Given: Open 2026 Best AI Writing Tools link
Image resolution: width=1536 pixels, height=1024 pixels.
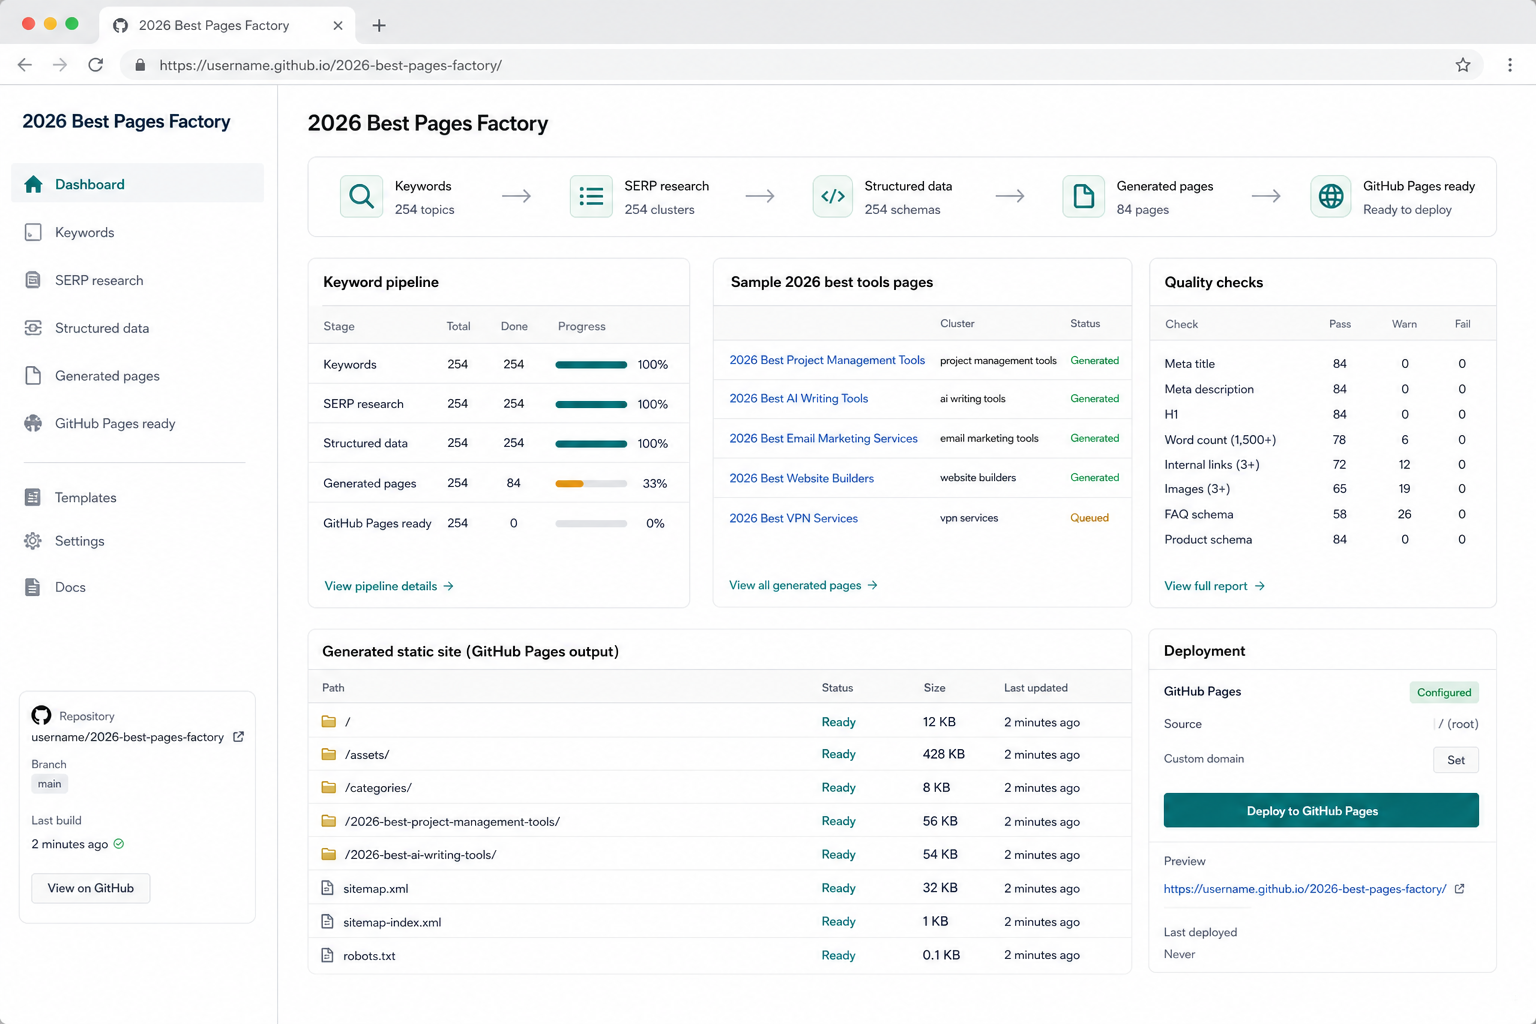Looking at the screenshot, I should [x=798, y=398].
